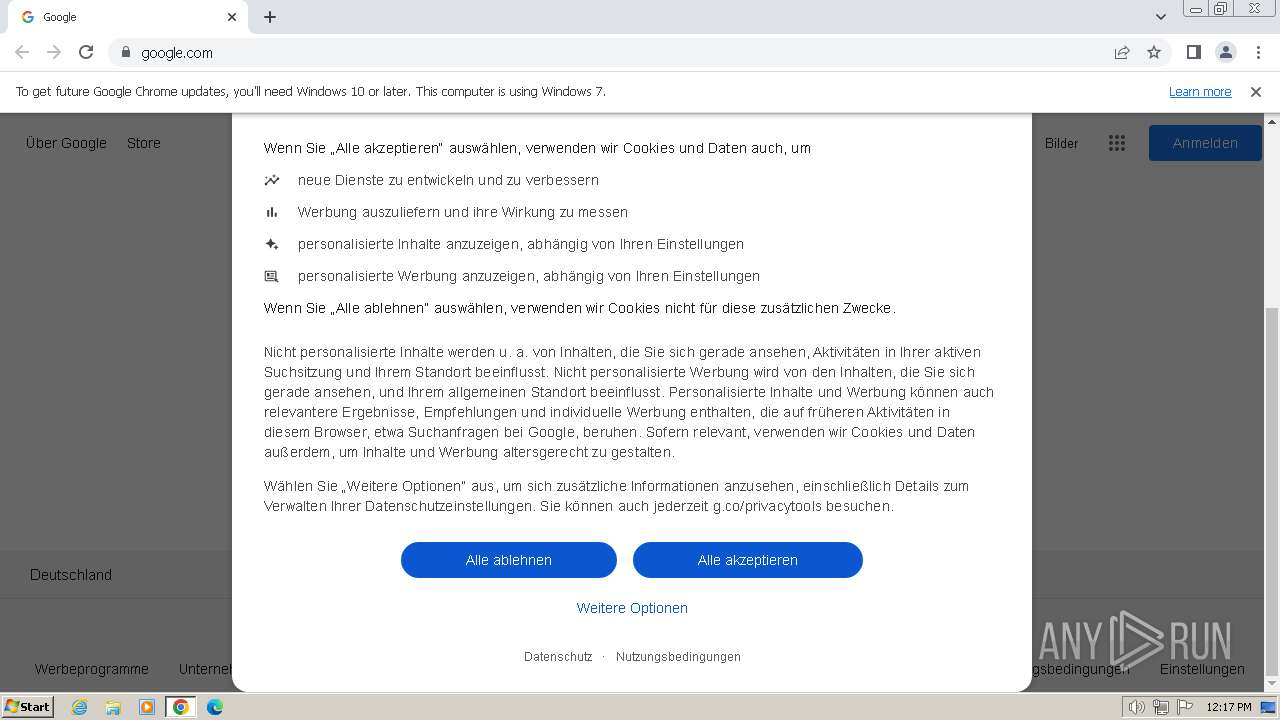The width and height of the screenshot is (1280, 720).
Task: Open the Chrome three-dot menu
Action: (x=1258, y=52)
